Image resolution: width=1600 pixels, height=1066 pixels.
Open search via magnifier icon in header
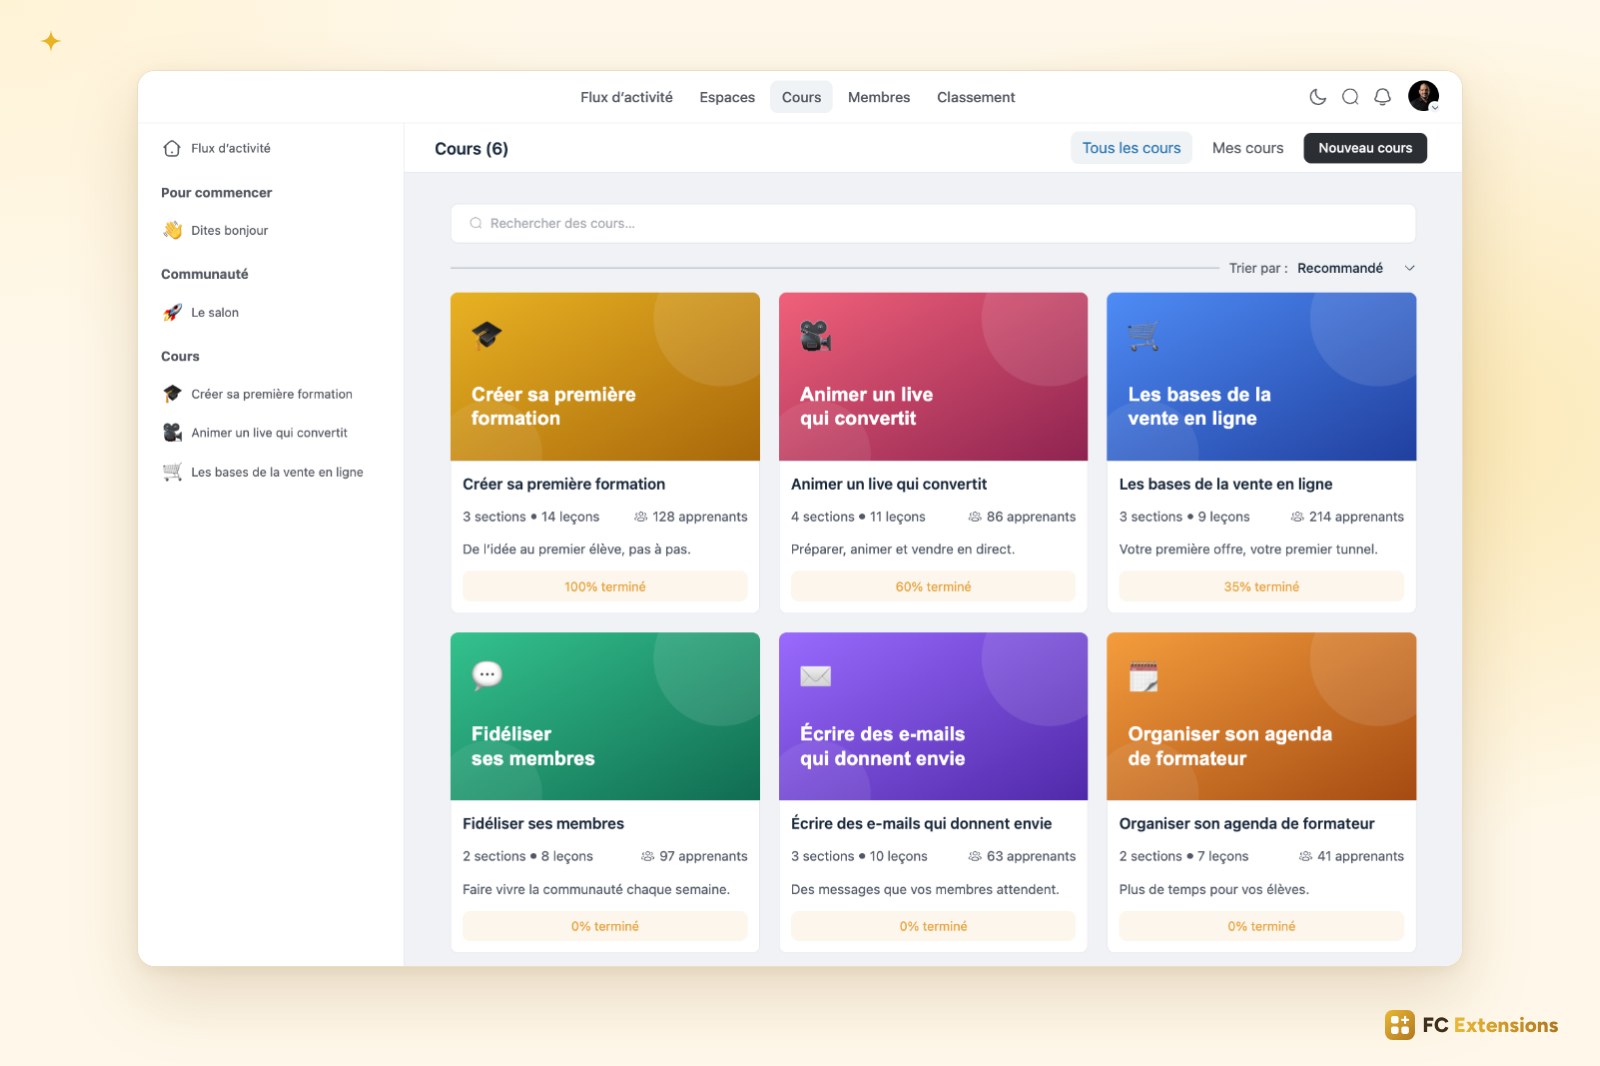[1350, 97]
